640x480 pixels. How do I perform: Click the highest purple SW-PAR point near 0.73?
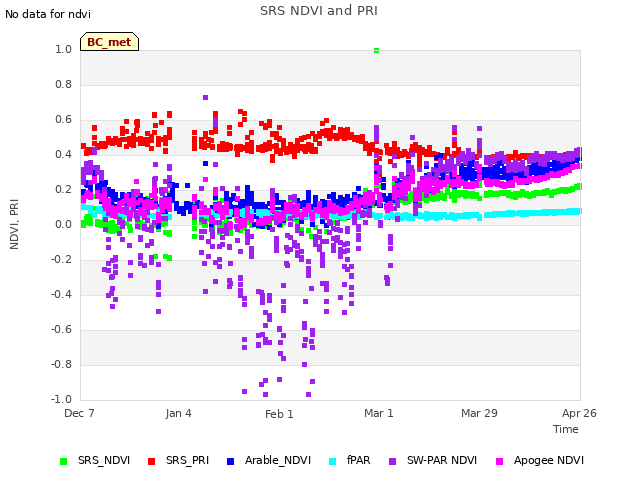tap(205, 98)
